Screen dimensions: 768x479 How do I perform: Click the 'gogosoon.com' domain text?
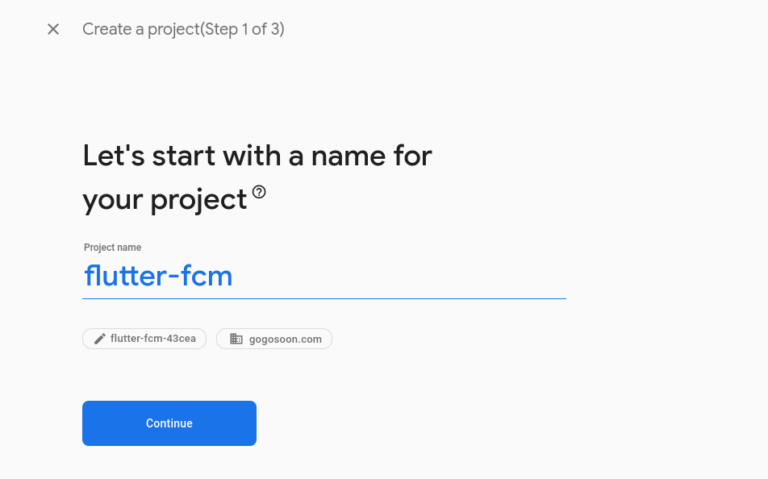click(285, 339)
